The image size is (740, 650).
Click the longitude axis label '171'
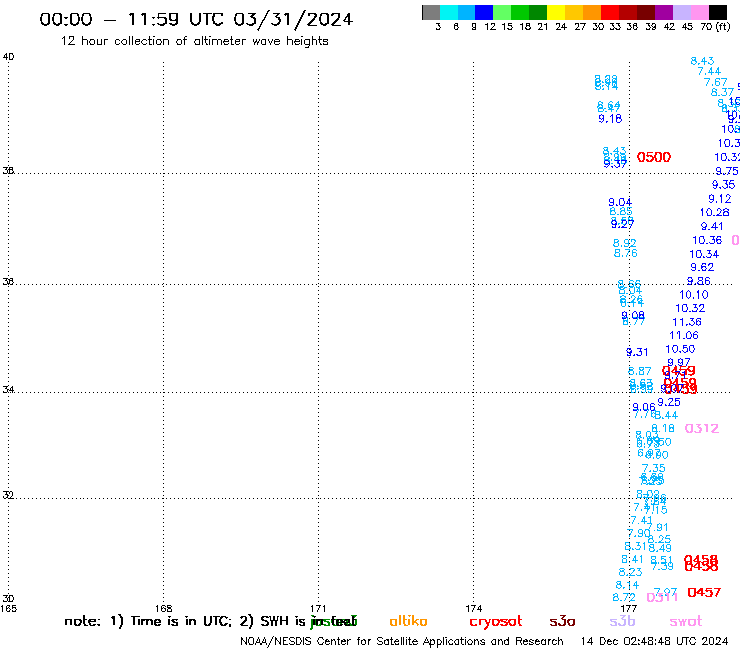click(318, 608)
